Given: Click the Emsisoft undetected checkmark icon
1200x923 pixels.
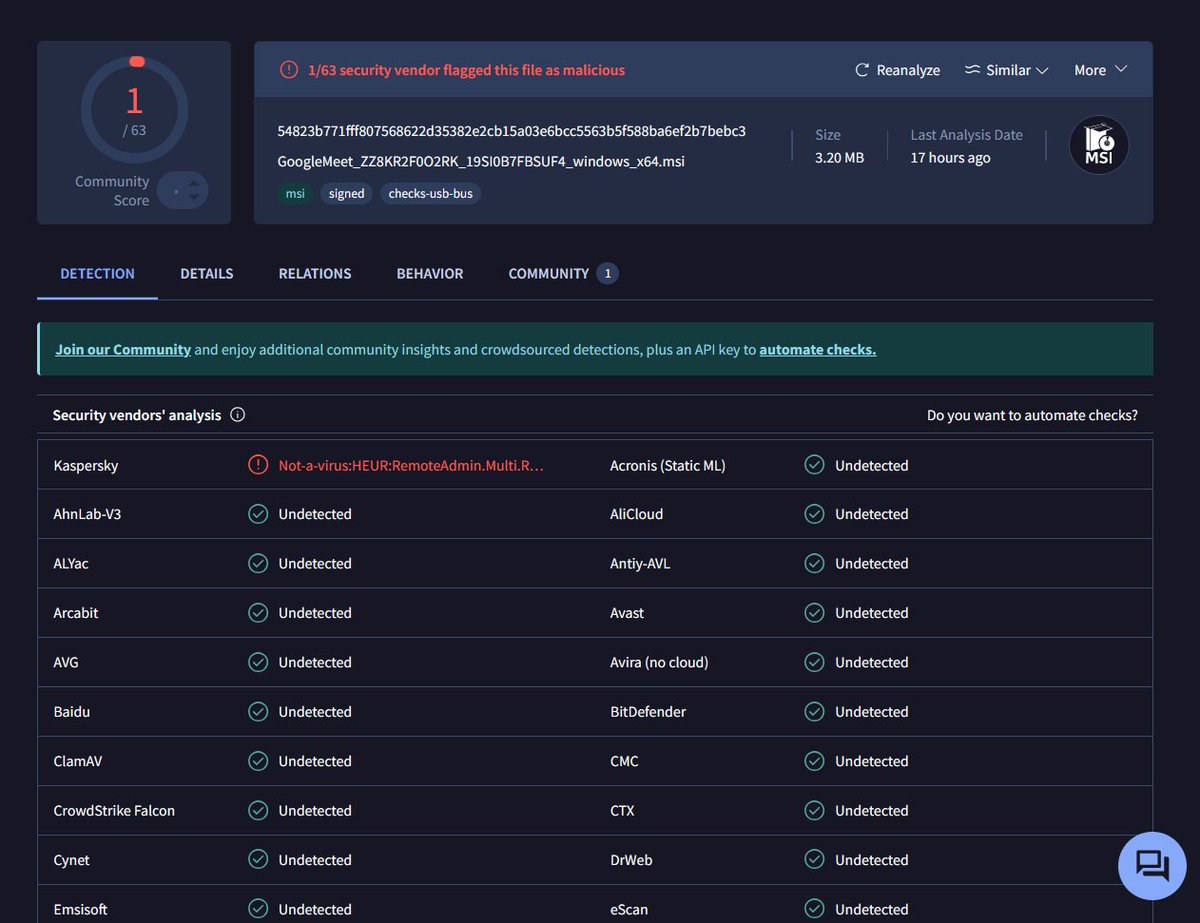Looking at the screenshot, I should 258,909.
